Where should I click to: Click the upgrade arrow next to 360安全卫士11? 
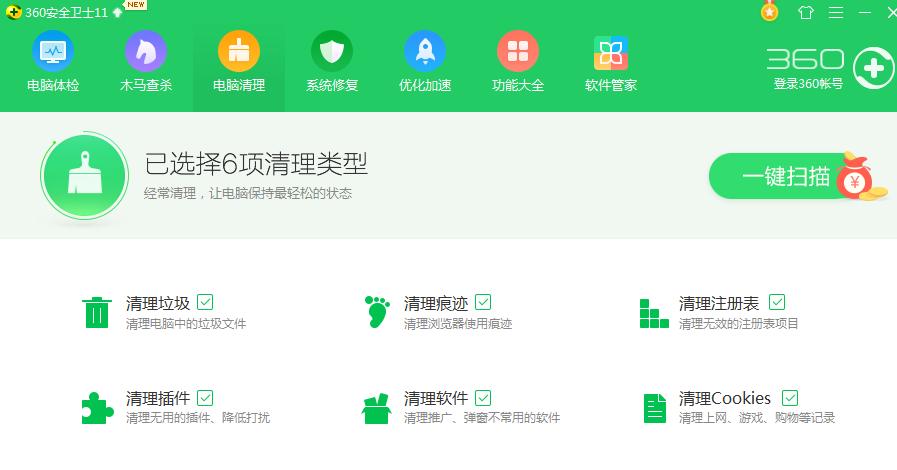pyautogui.click(x=117, y=13)
